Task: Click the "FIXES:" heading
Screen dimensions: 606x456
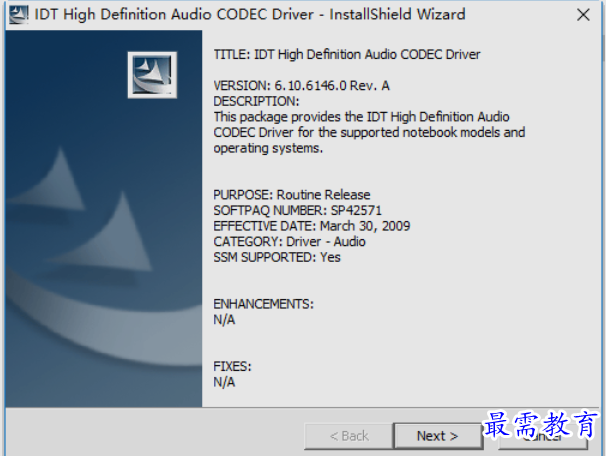Action: click(232, 366)
